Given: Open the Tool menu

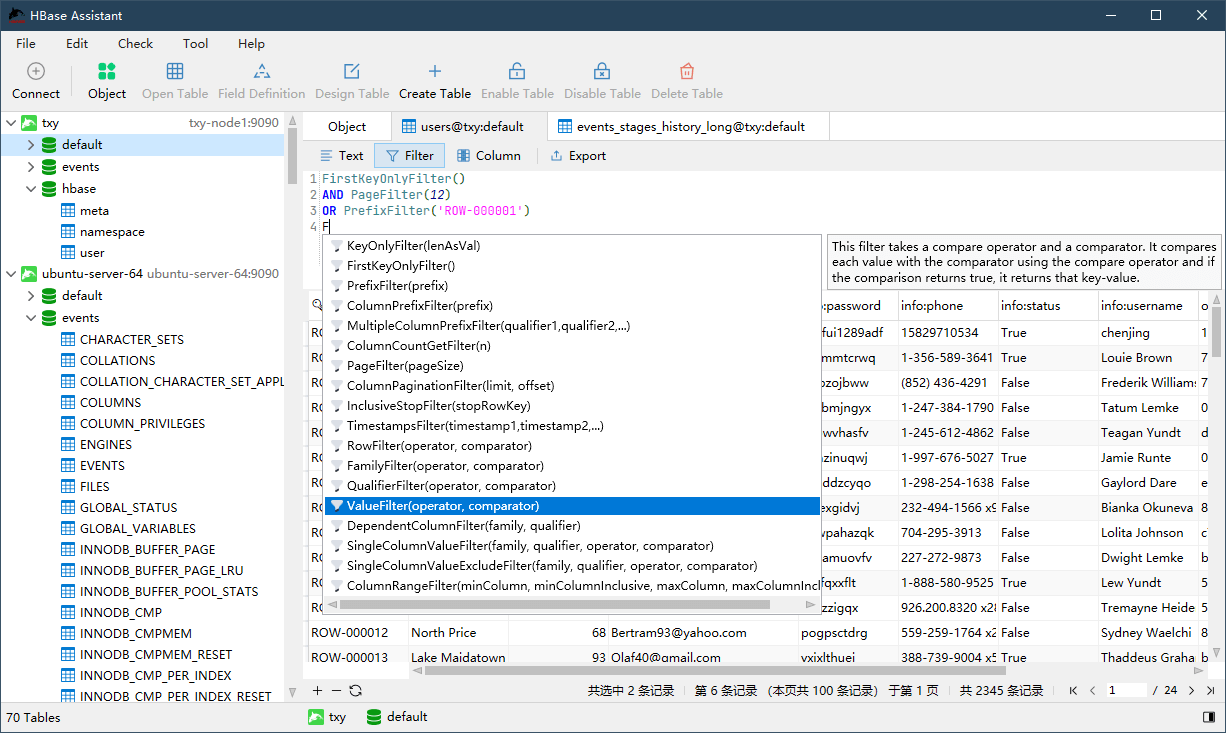Looking at the screenshot, I should pyautogui.click(x=195, y=43).
